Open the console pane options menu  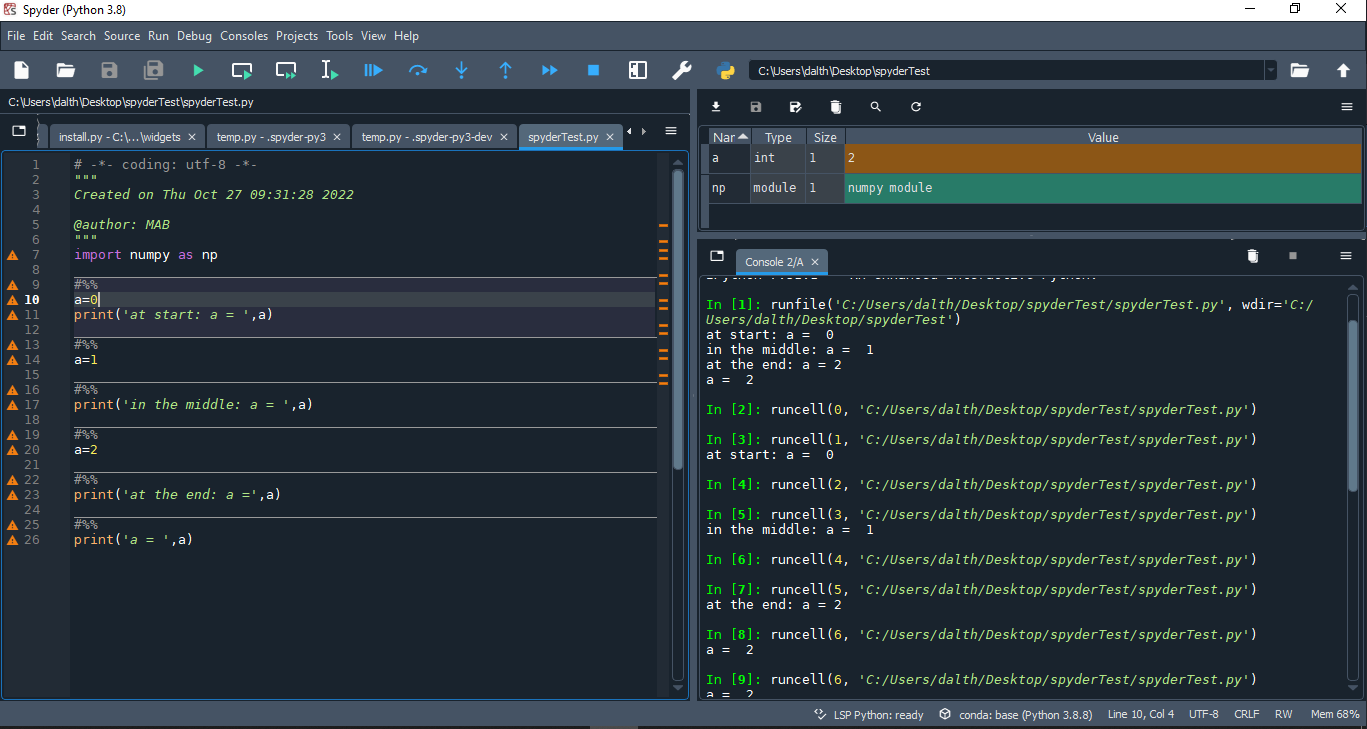click(x=1346, y=256)
